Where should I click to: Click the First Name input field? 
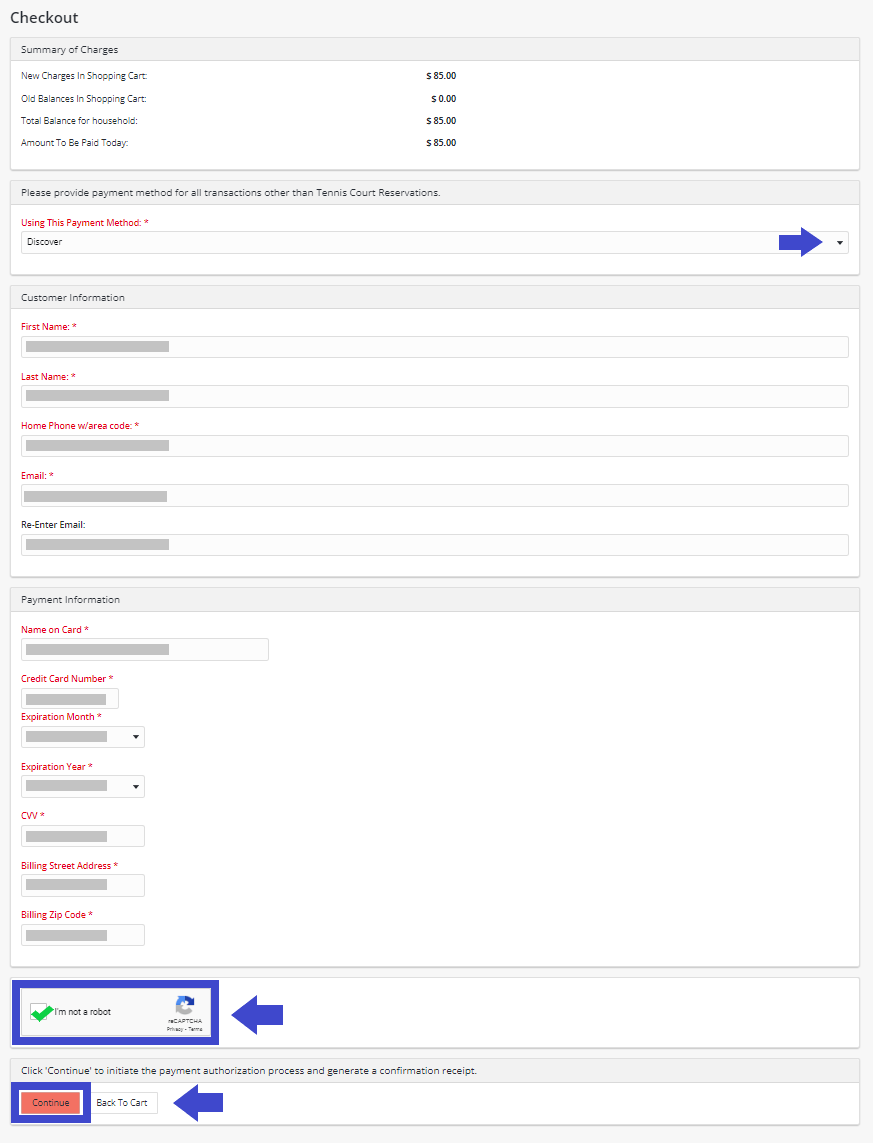coord(434,347)
